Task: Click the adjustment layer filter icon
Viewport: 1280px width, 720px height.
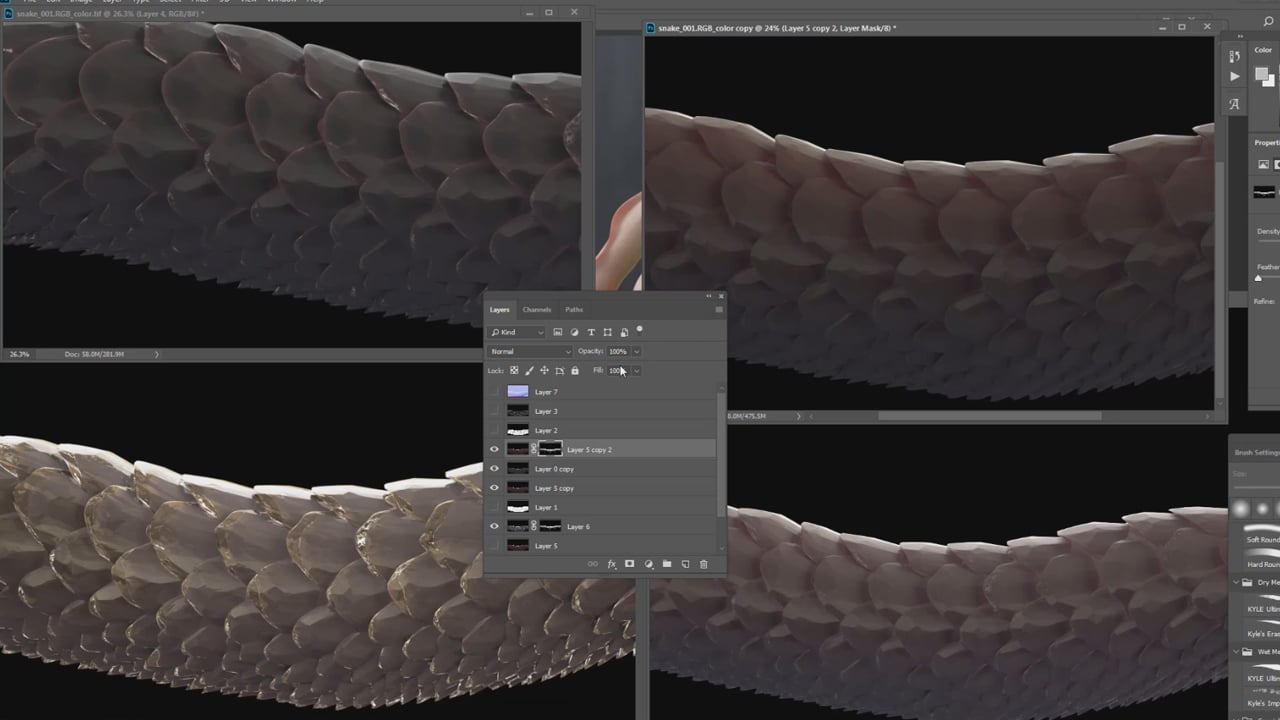Action: tap(574, 332)
